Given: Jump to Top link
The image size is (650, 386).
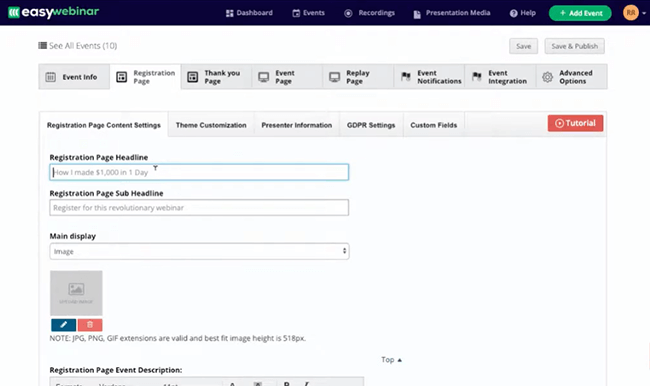Looking at the screenshot, I should (x=391, y=359).
